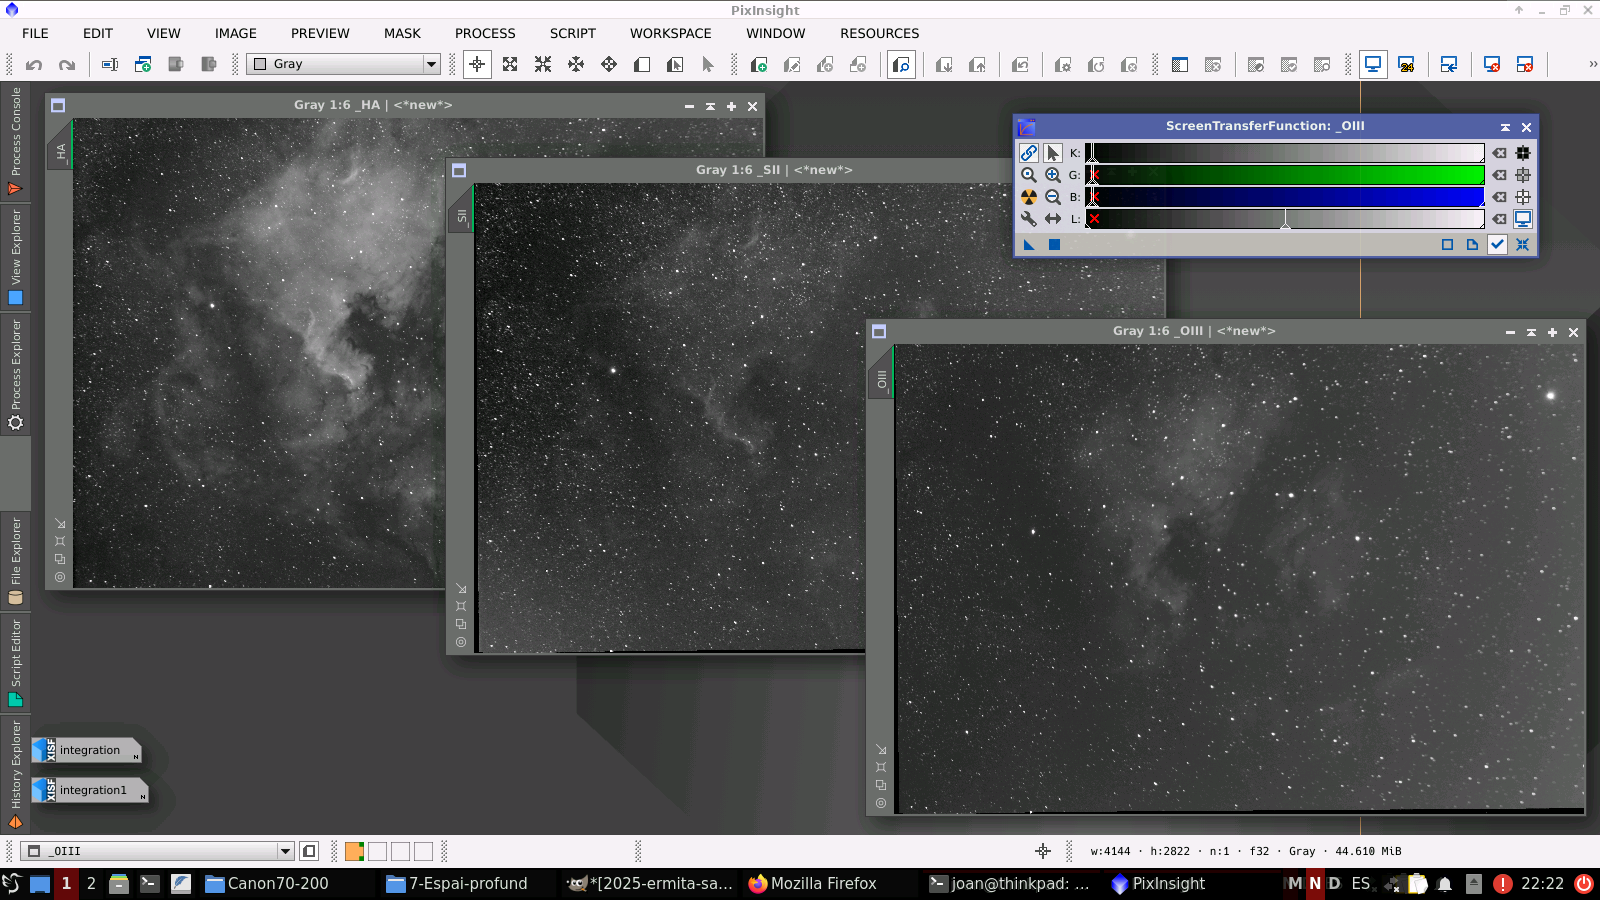Open the Gray channel selector dropdown
1600x900 pixels.
click(x=431, y=64)
